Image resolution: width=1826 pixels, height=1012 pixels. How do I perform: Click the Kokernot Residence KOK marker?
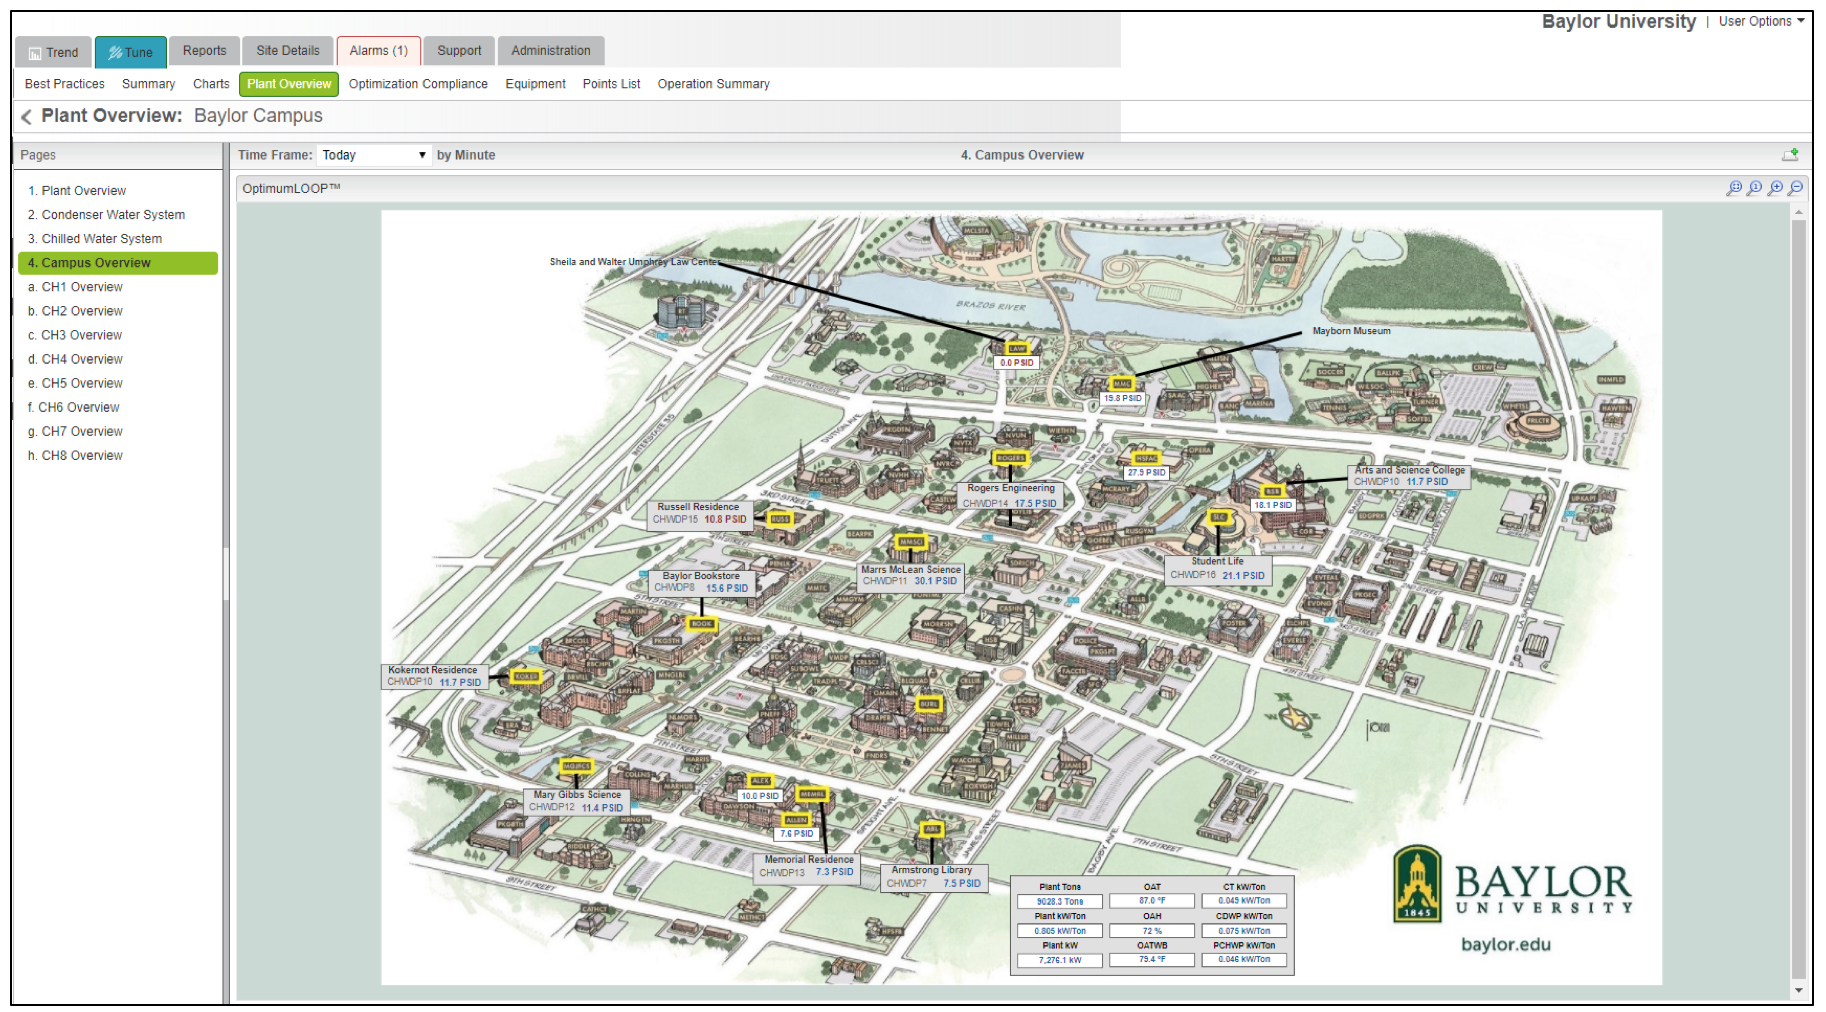524,676
